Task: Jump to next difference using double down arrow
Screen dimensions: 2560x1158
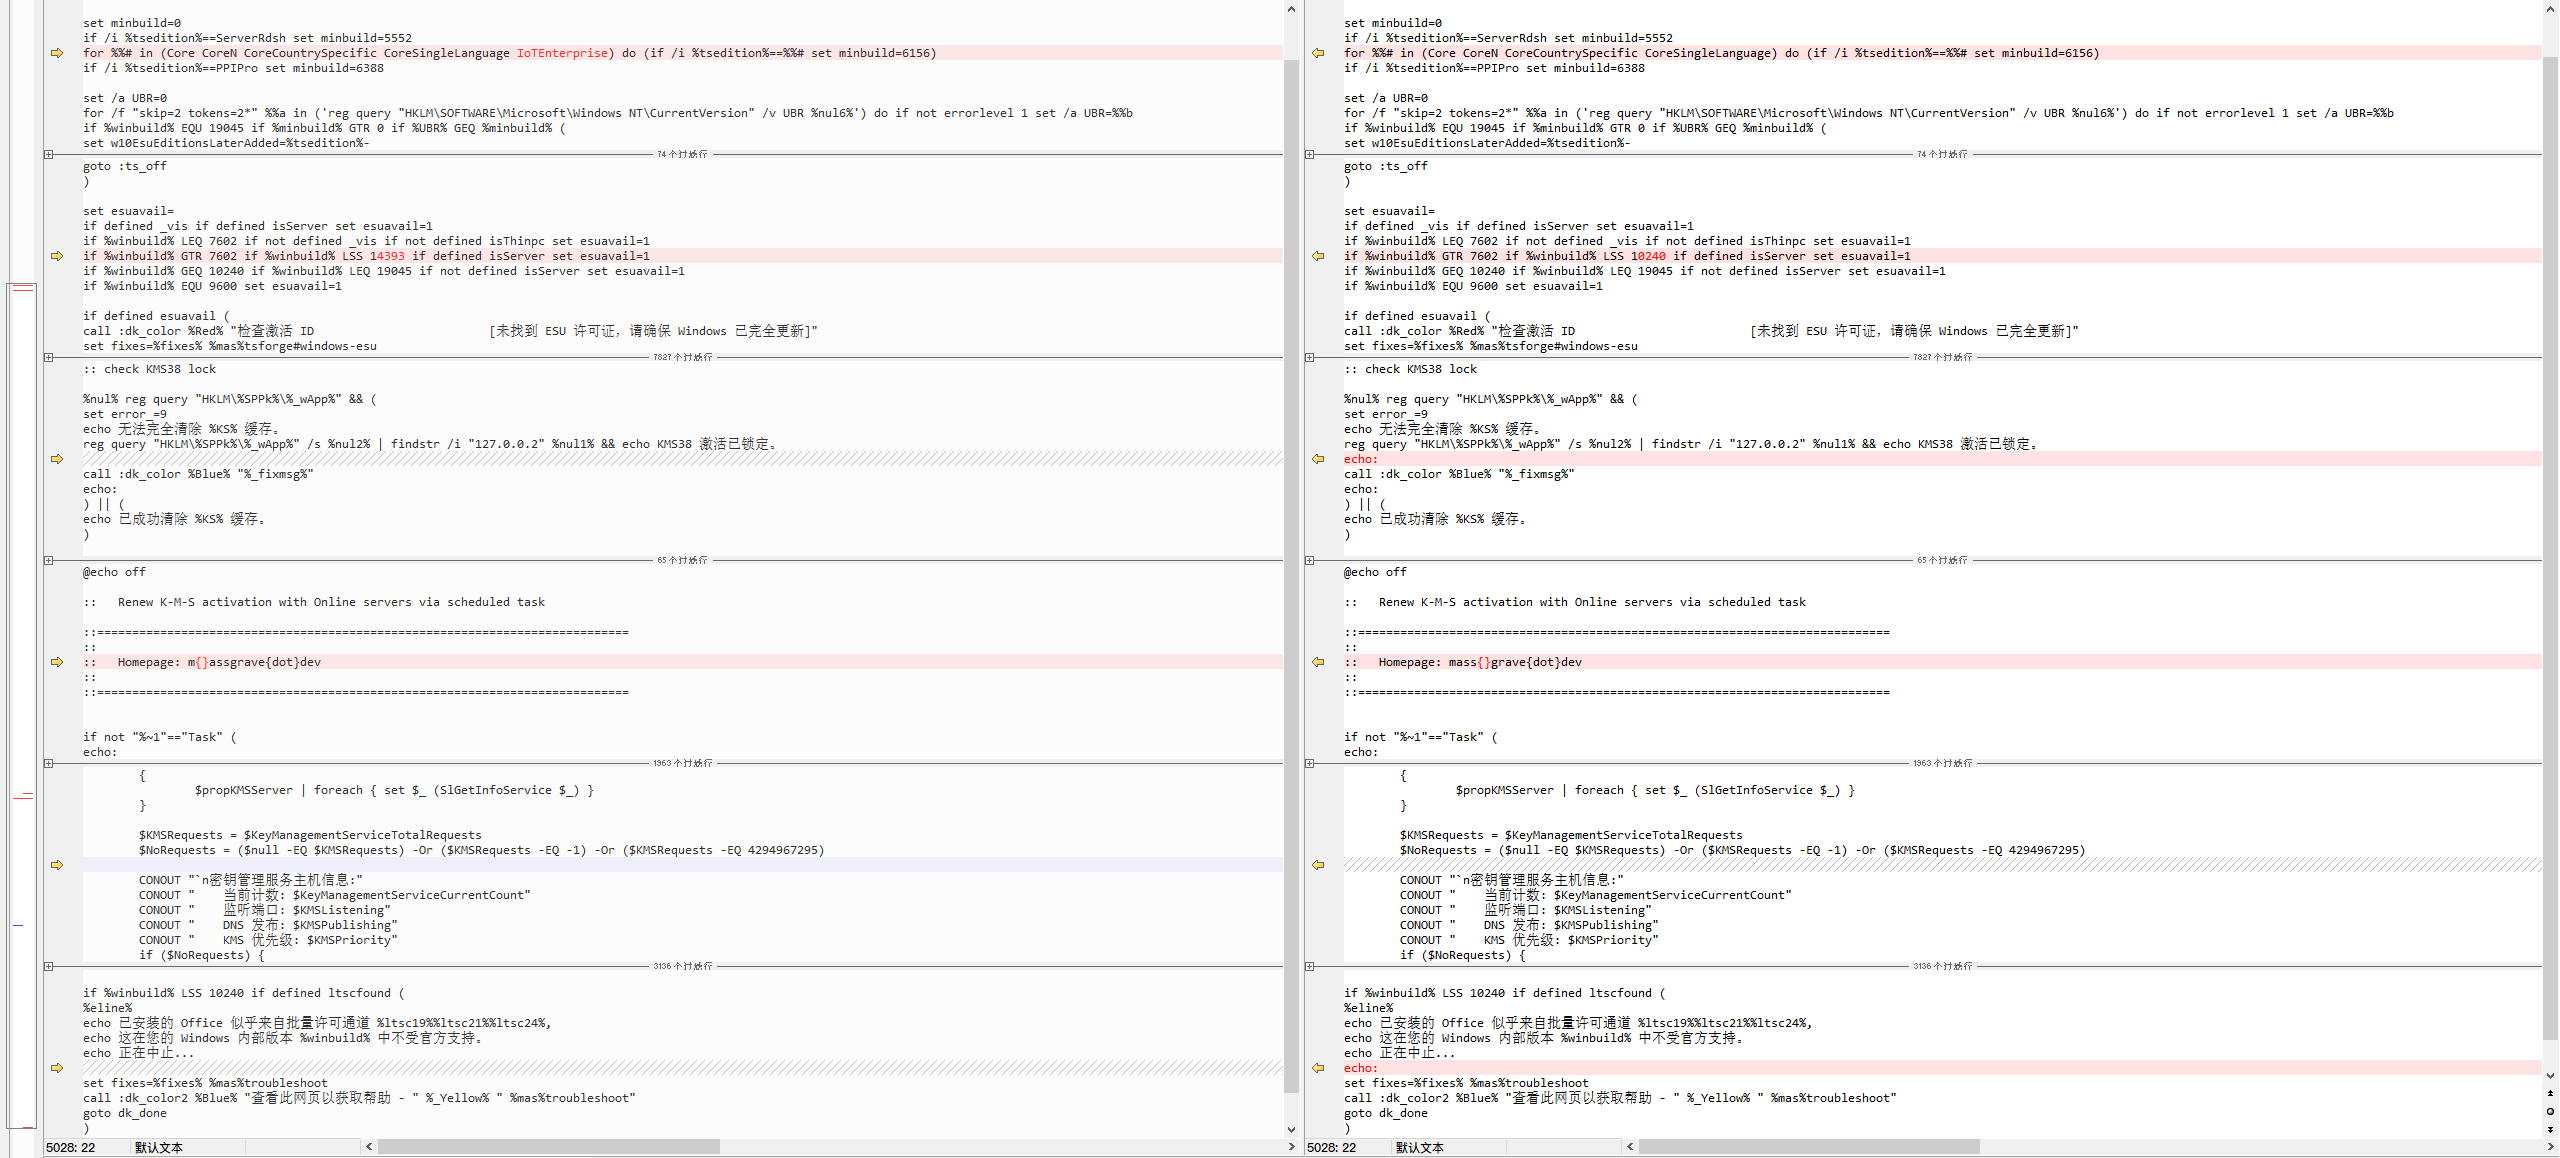Action: click(2551, 1129)
